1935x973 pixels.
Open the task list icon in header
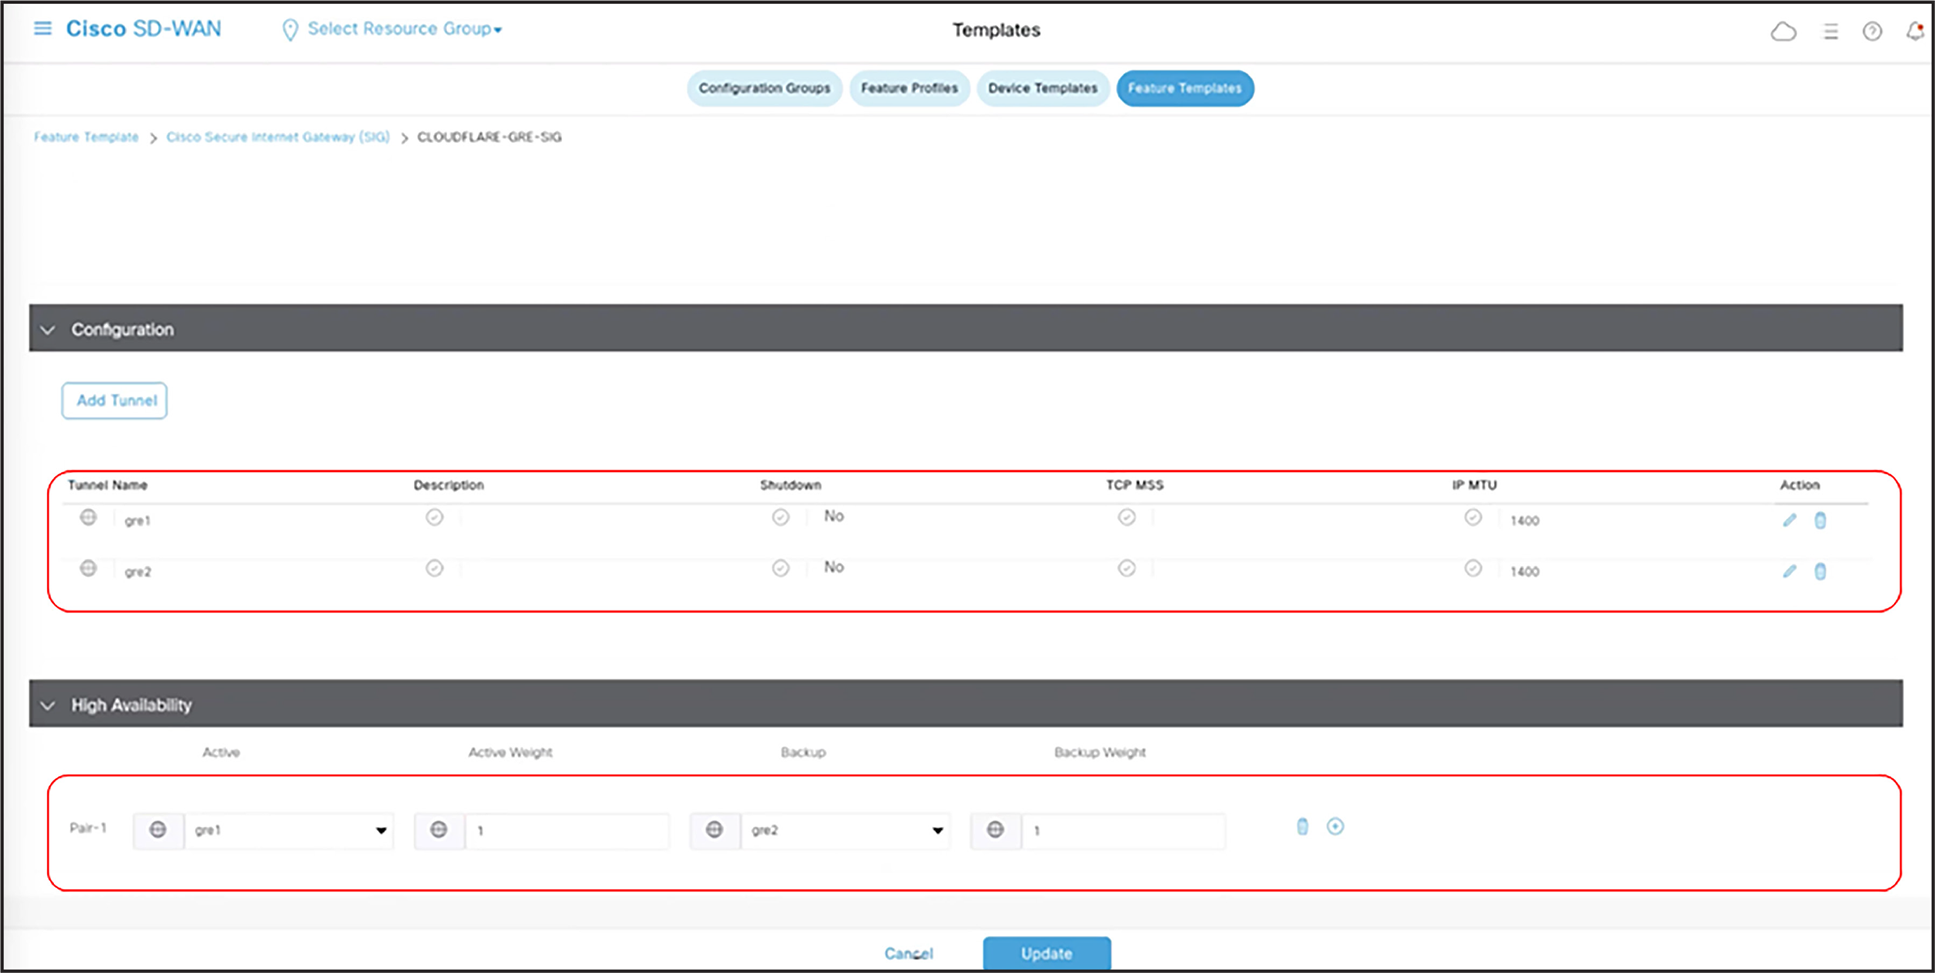tap(1831, 32)
